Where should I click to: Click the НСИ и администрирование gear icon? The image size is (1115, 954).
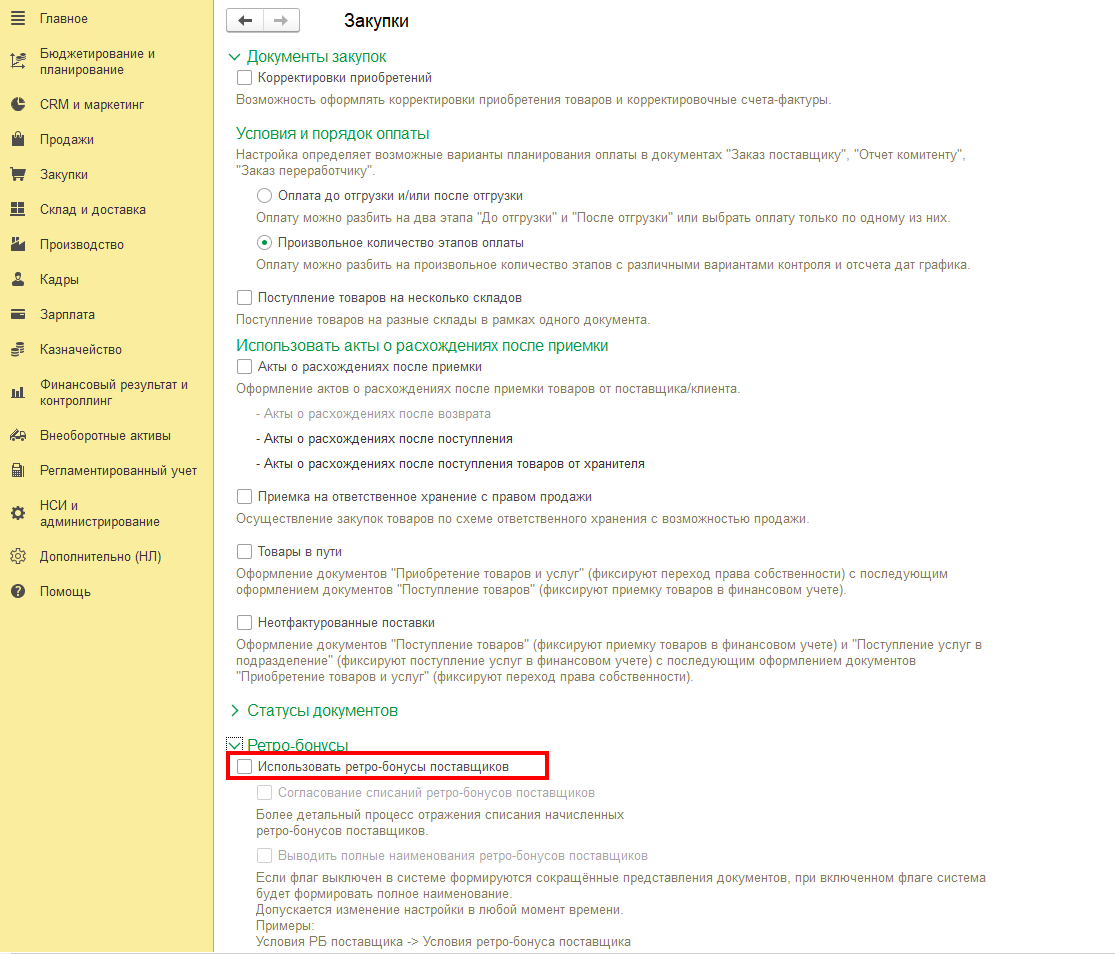[18, 513]
